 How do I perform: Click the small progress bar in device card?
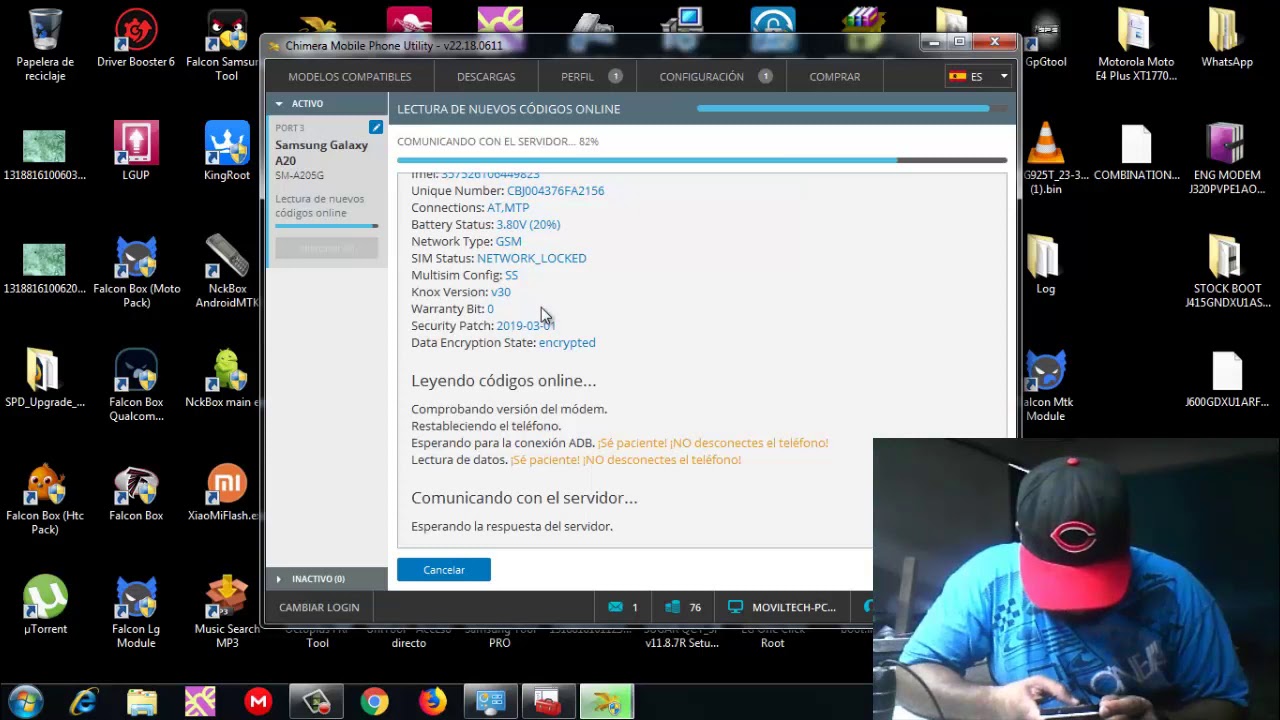click(326, 226)
